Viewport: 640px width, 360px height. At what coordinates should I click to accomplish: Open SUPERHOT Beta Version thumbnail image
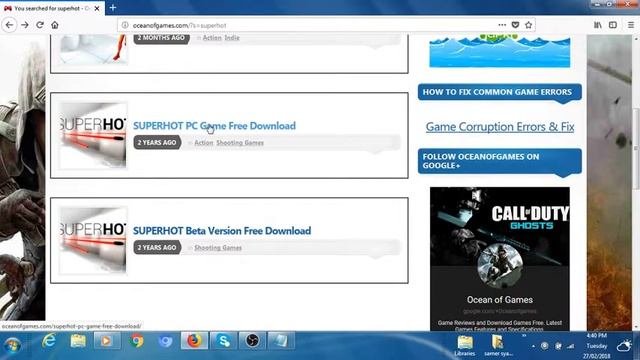tap(93, 240)
